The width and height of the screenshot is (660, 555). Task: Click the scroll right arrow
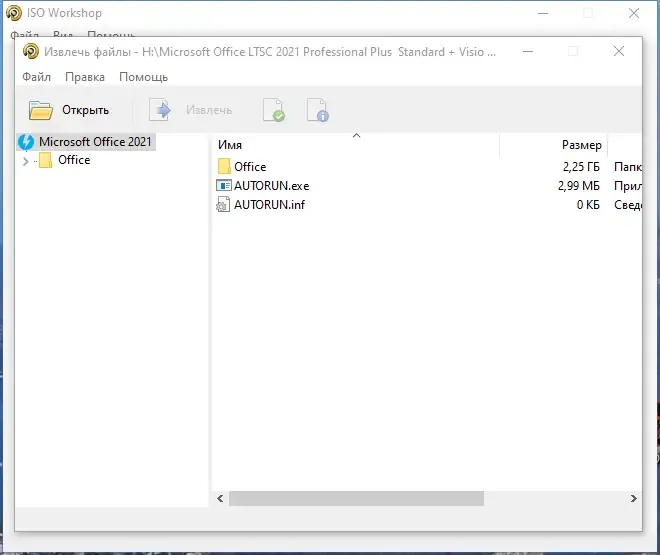633,499
